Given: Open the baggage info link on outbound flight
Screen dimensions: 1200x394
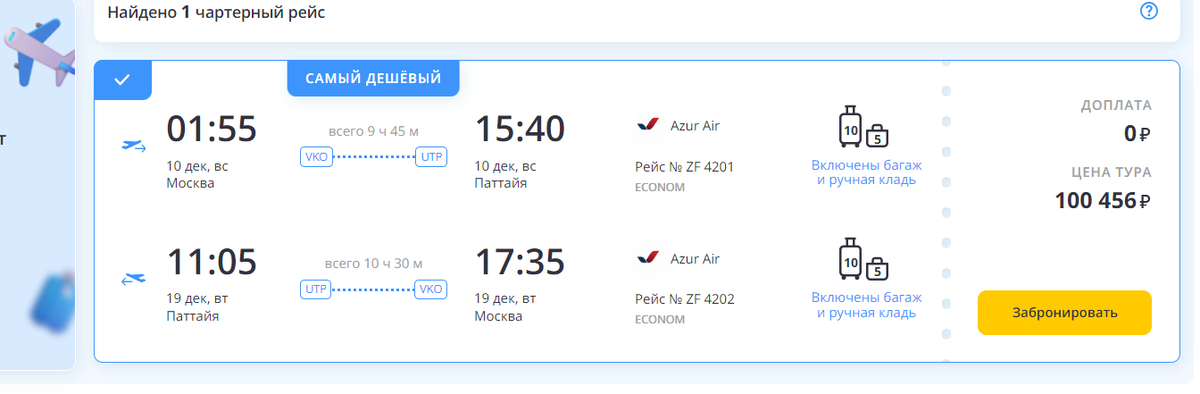Looking at the screenshot, I should (866, 172).
